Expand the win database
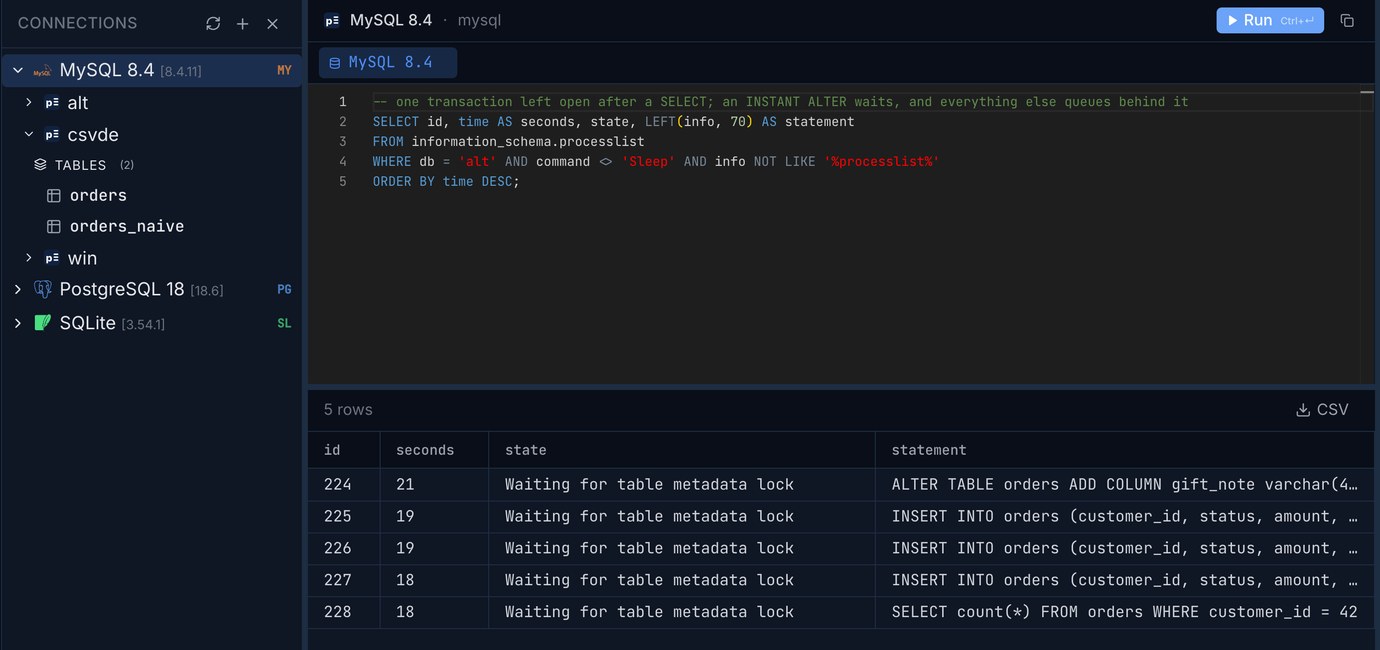This screenshot has width=1380, height=650. tap(29, 257)
